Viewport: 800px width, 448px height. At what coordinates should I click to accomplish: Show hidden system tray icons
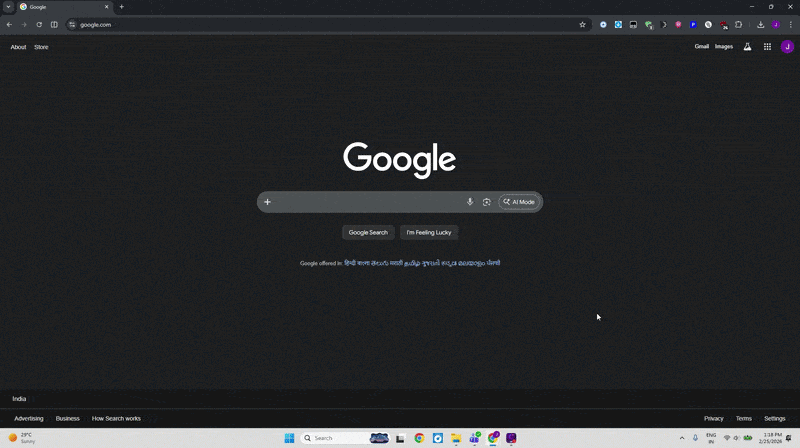(x=682, y=438)
